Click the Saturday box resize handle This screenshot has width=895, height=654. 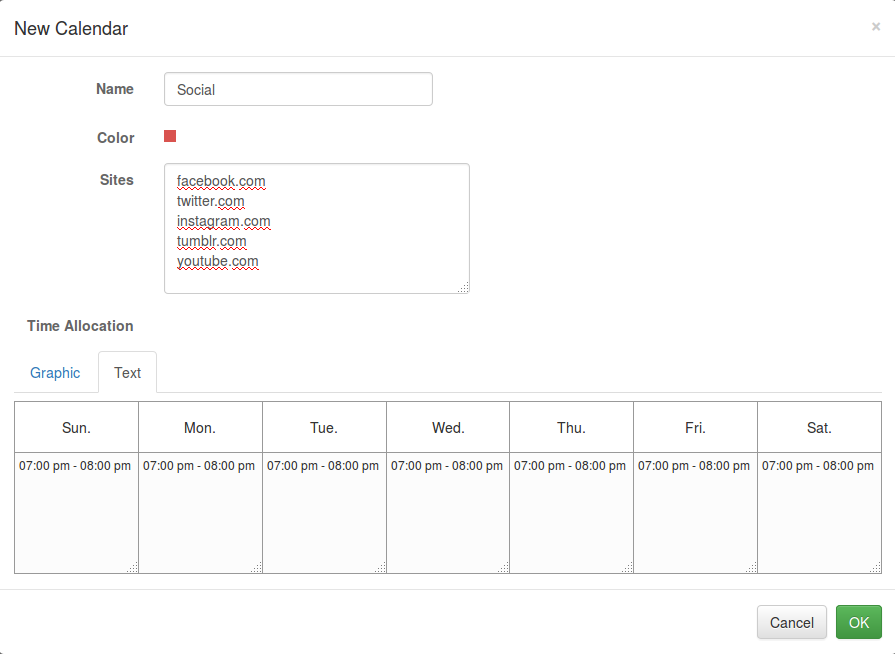click(876, 568)
